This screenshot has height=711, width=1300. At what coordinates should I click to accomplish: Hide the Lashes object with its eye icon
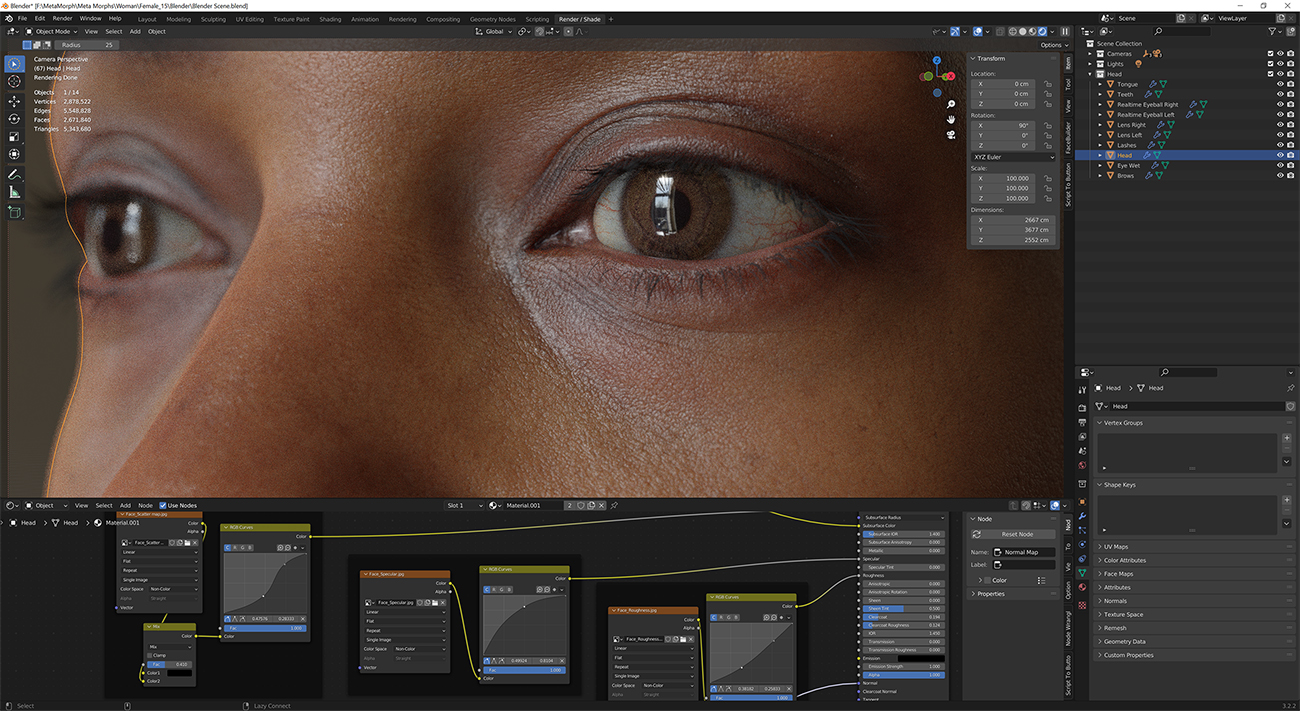pos(1279,145)
